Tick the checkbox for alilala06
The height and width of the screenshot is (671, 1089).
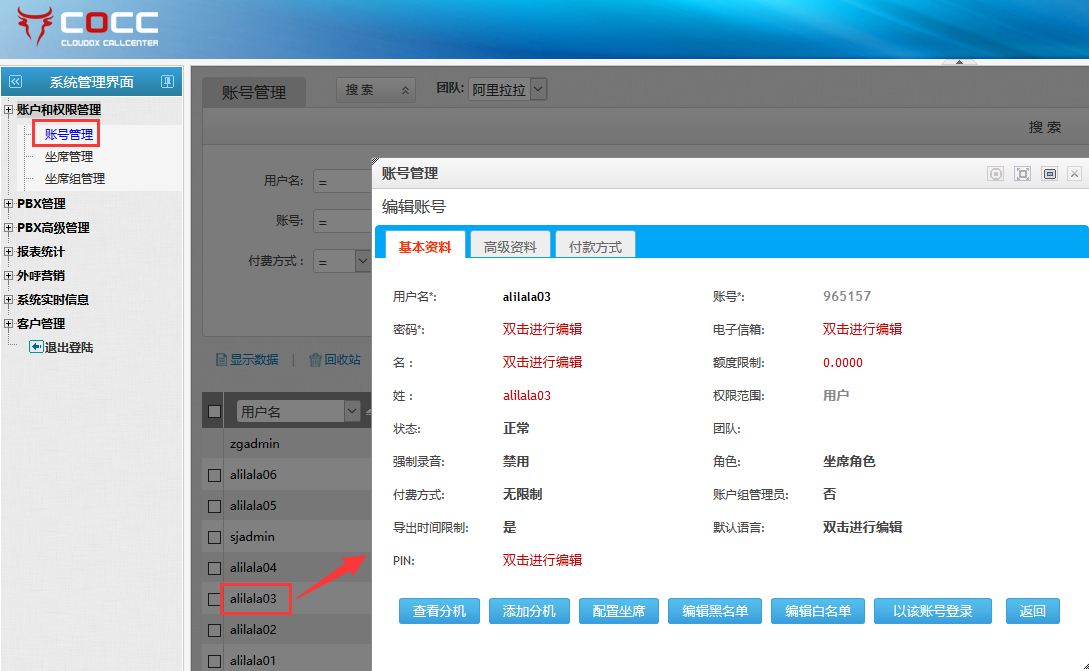[214, 475]
